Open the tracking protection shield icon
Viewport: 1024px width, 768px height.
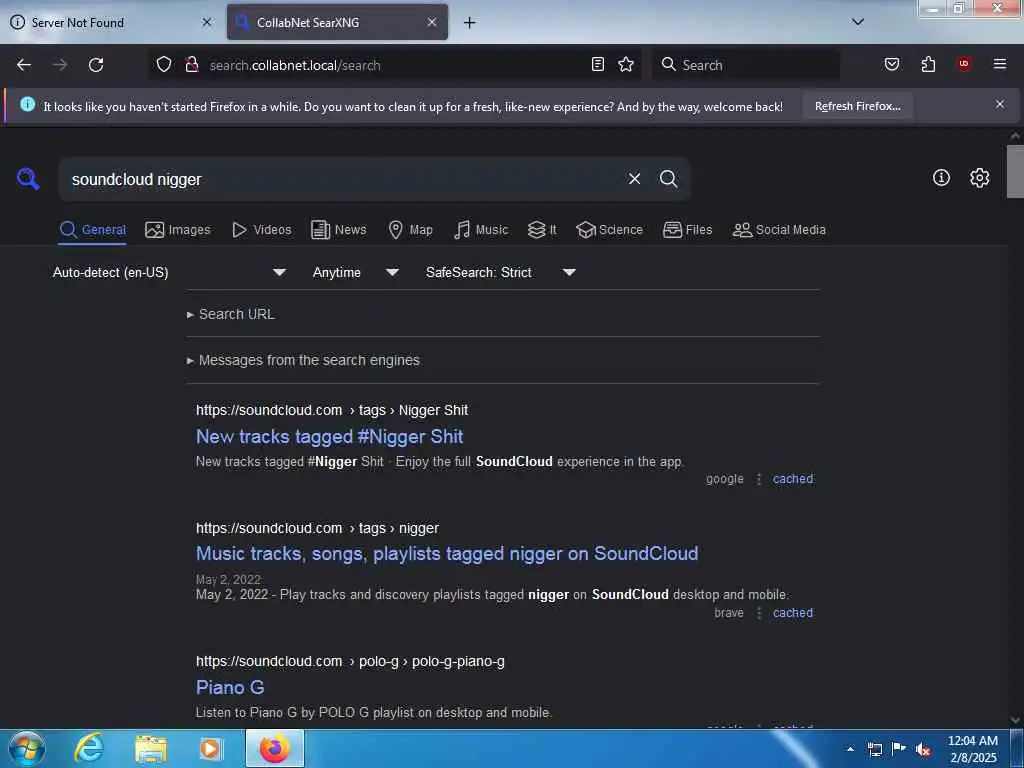pos(164,64)
